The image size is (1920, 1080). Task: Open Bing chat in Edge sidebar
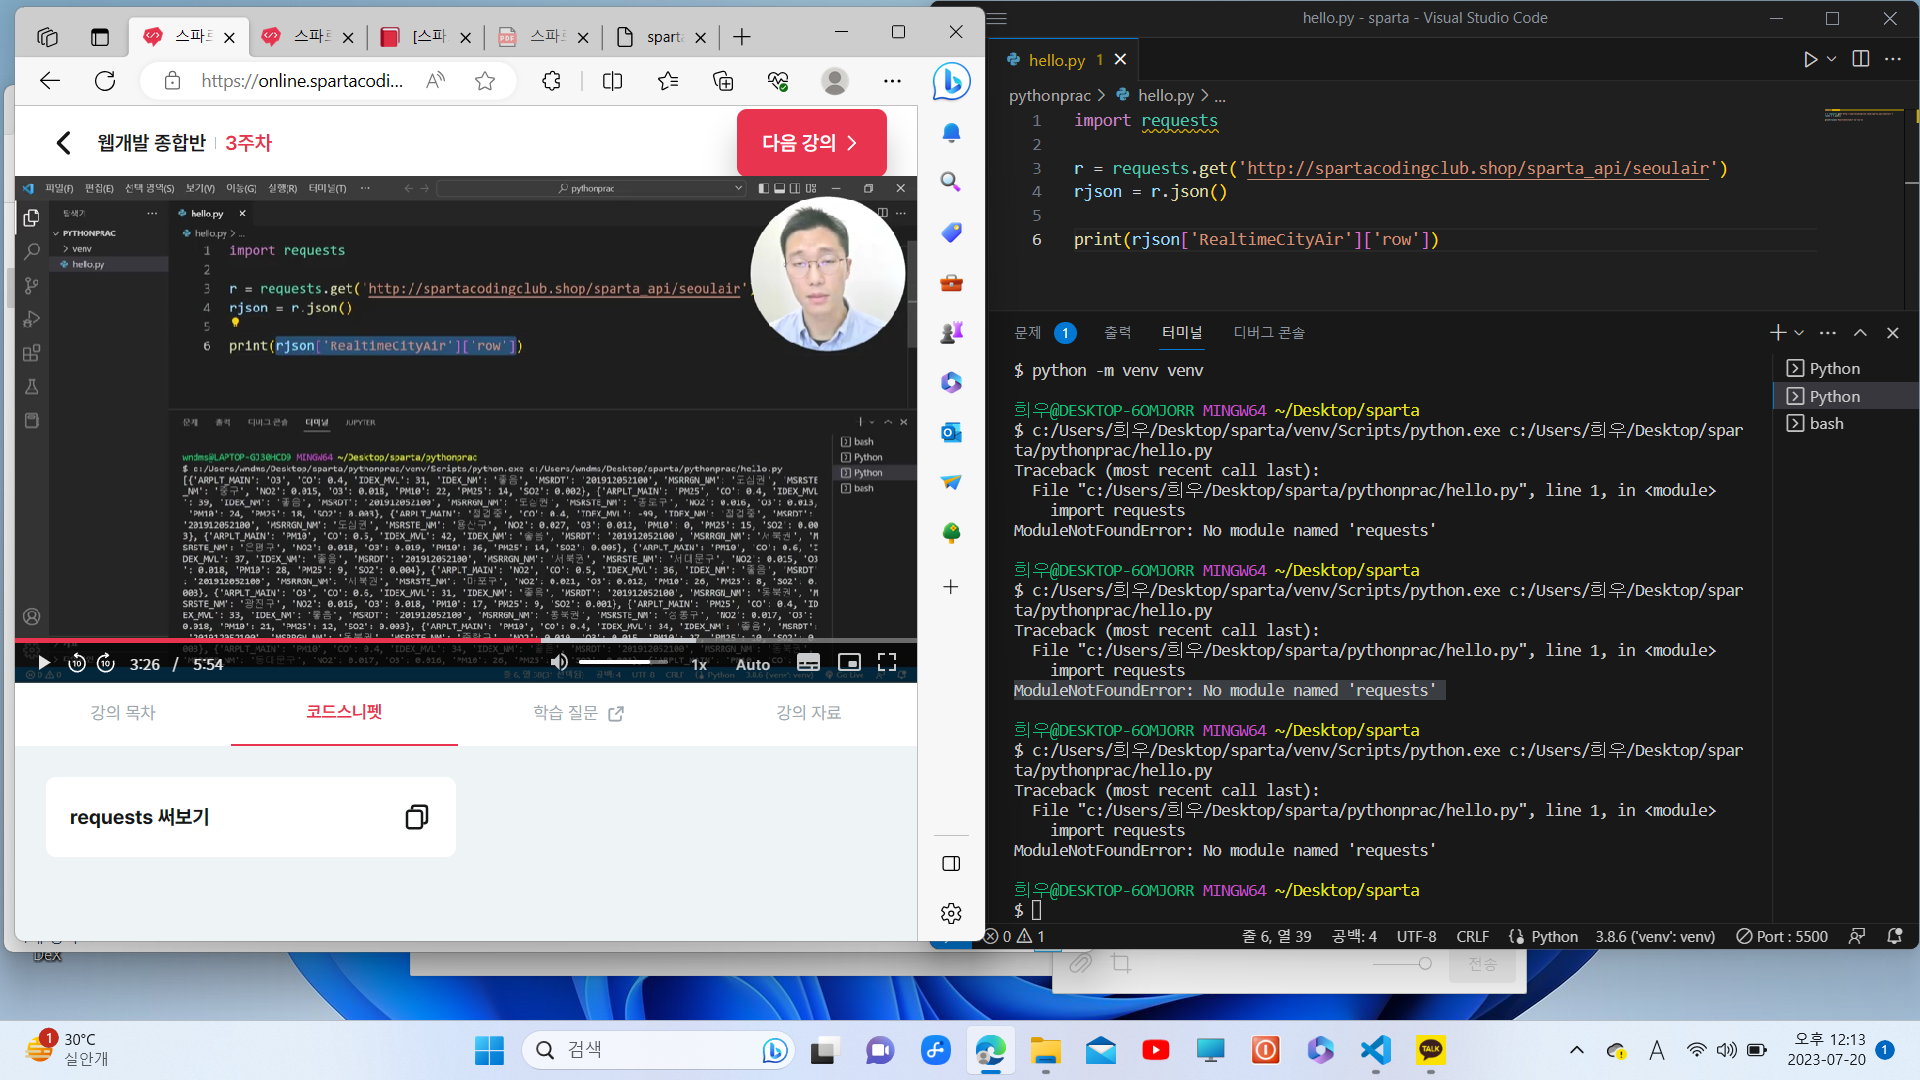[x=951, y=81]
